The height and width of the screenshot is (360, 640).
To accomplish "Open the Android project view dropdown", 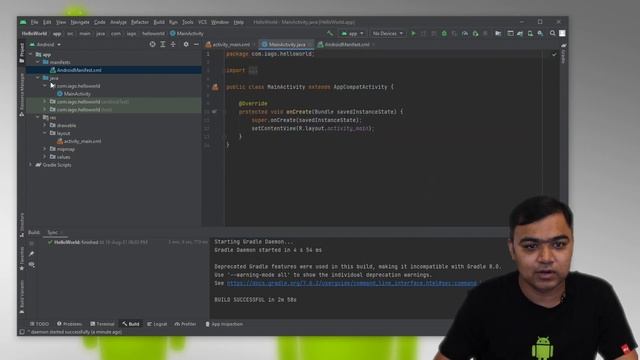I will click(45, 44).
